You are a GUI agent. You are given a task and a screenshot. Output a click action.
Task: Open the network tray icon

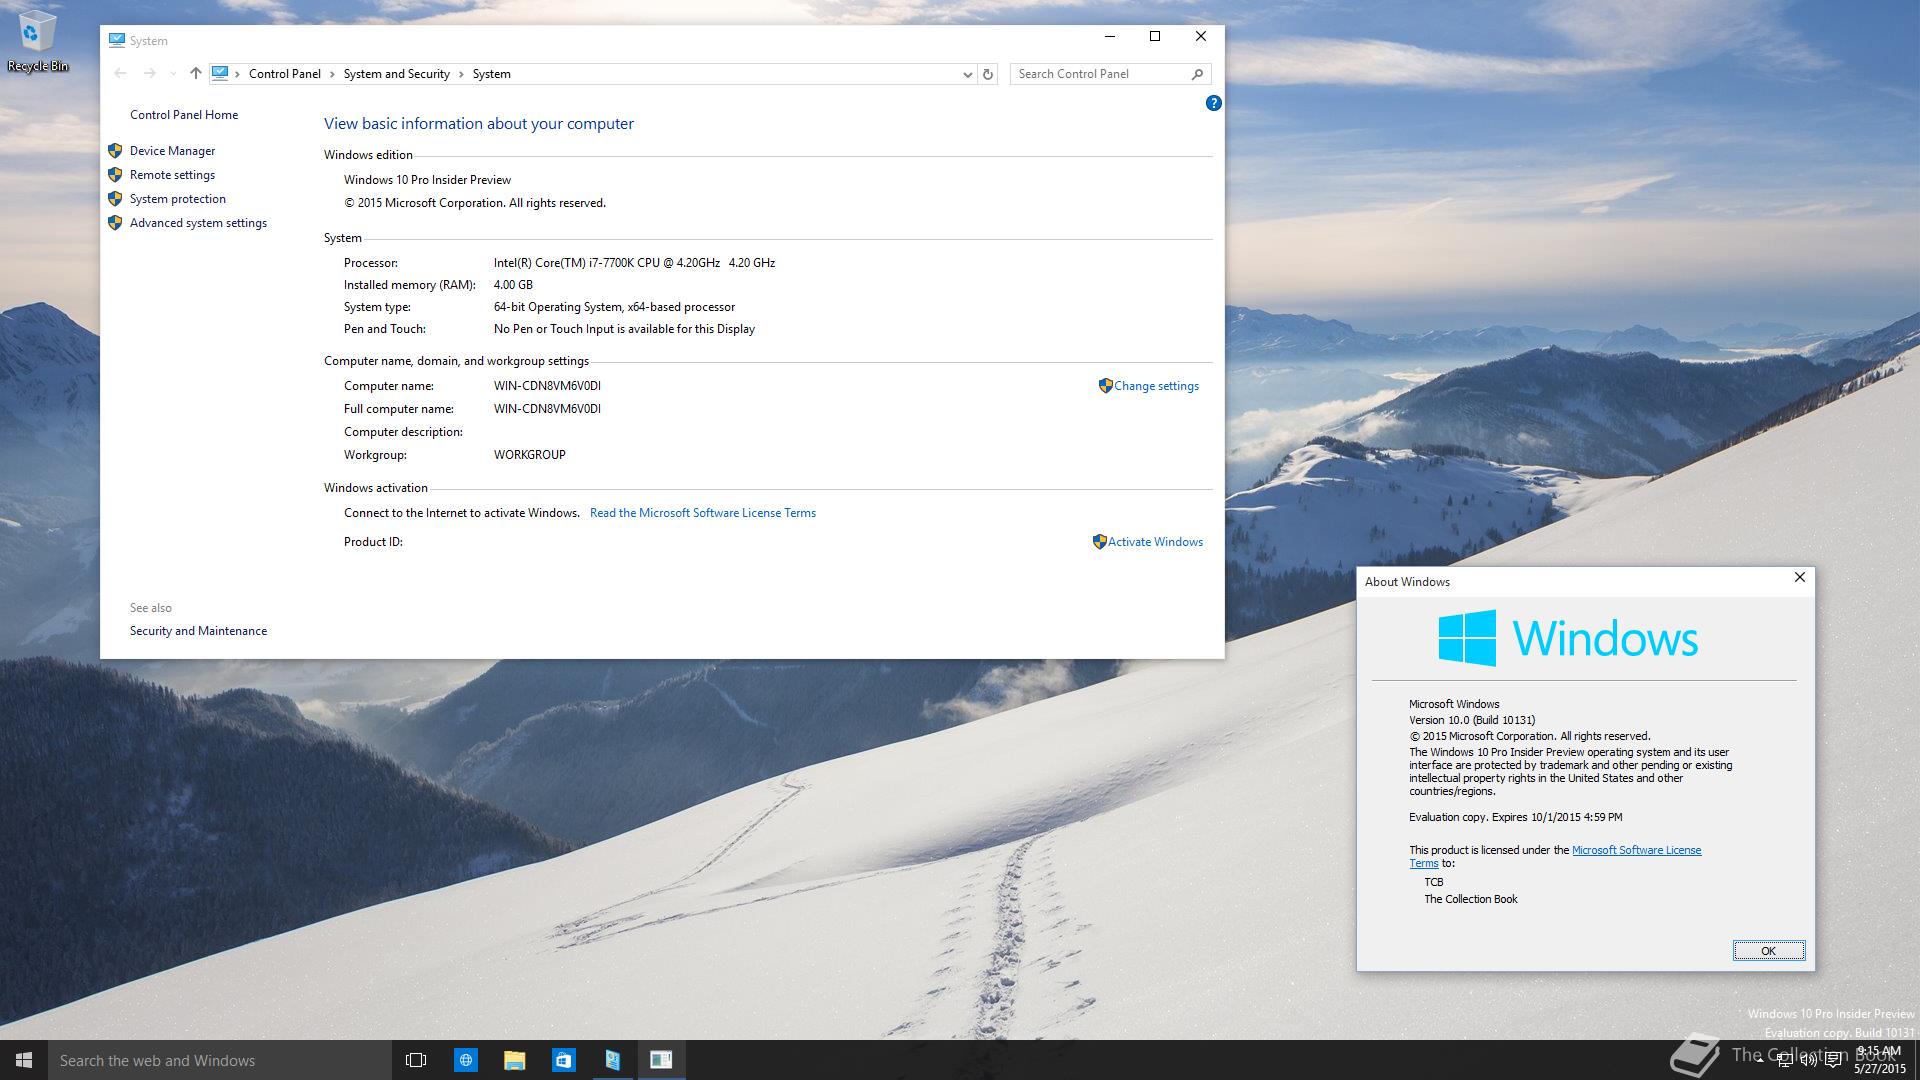click(x=1784, y=1061)
